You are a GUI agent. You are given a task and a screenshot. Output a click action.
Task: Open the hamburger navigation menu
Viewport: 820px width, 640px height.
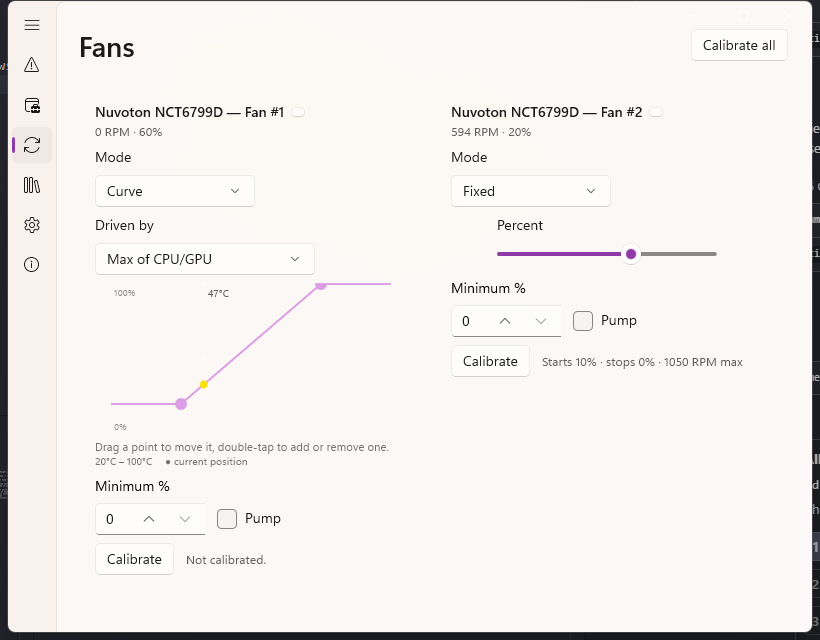[32, 25]
